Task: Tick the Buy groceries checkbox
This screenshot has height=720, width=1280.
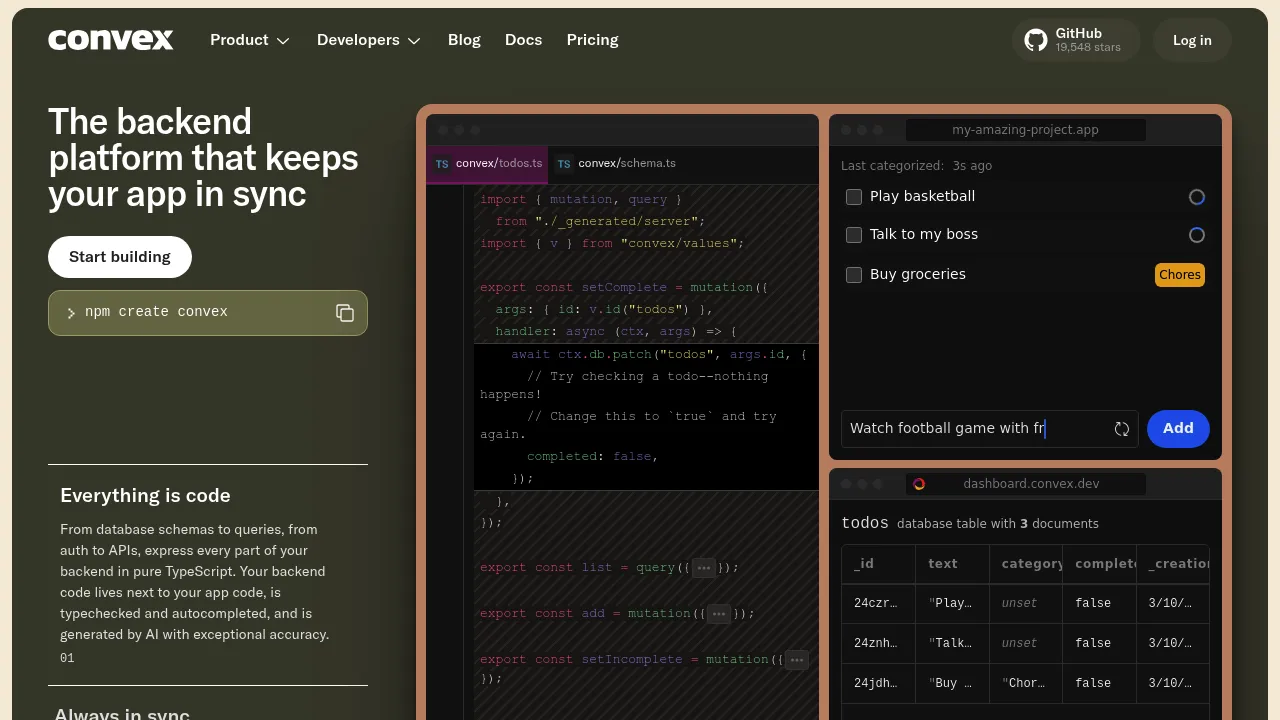Action: (x=854, y=275)
